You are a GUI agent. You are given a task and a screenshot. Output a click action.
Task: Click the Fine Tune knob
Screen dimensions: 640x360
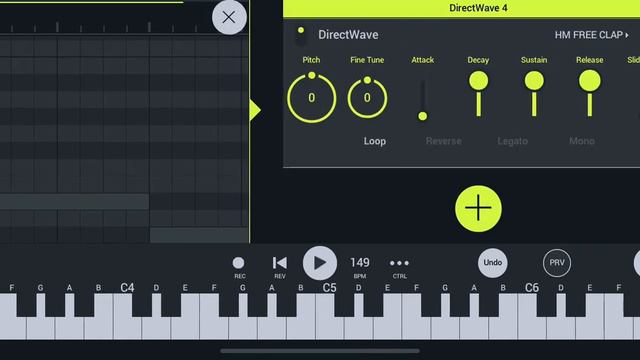367,98
